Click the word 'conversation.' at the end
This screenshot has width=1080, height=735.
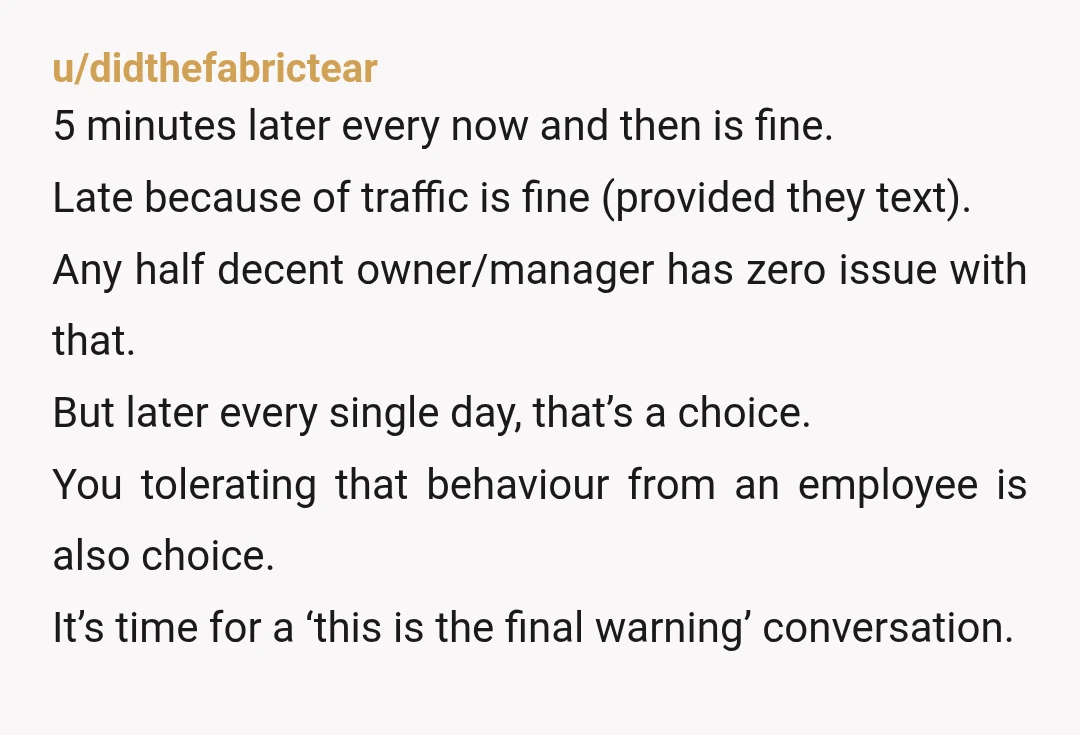pos(888,628)
